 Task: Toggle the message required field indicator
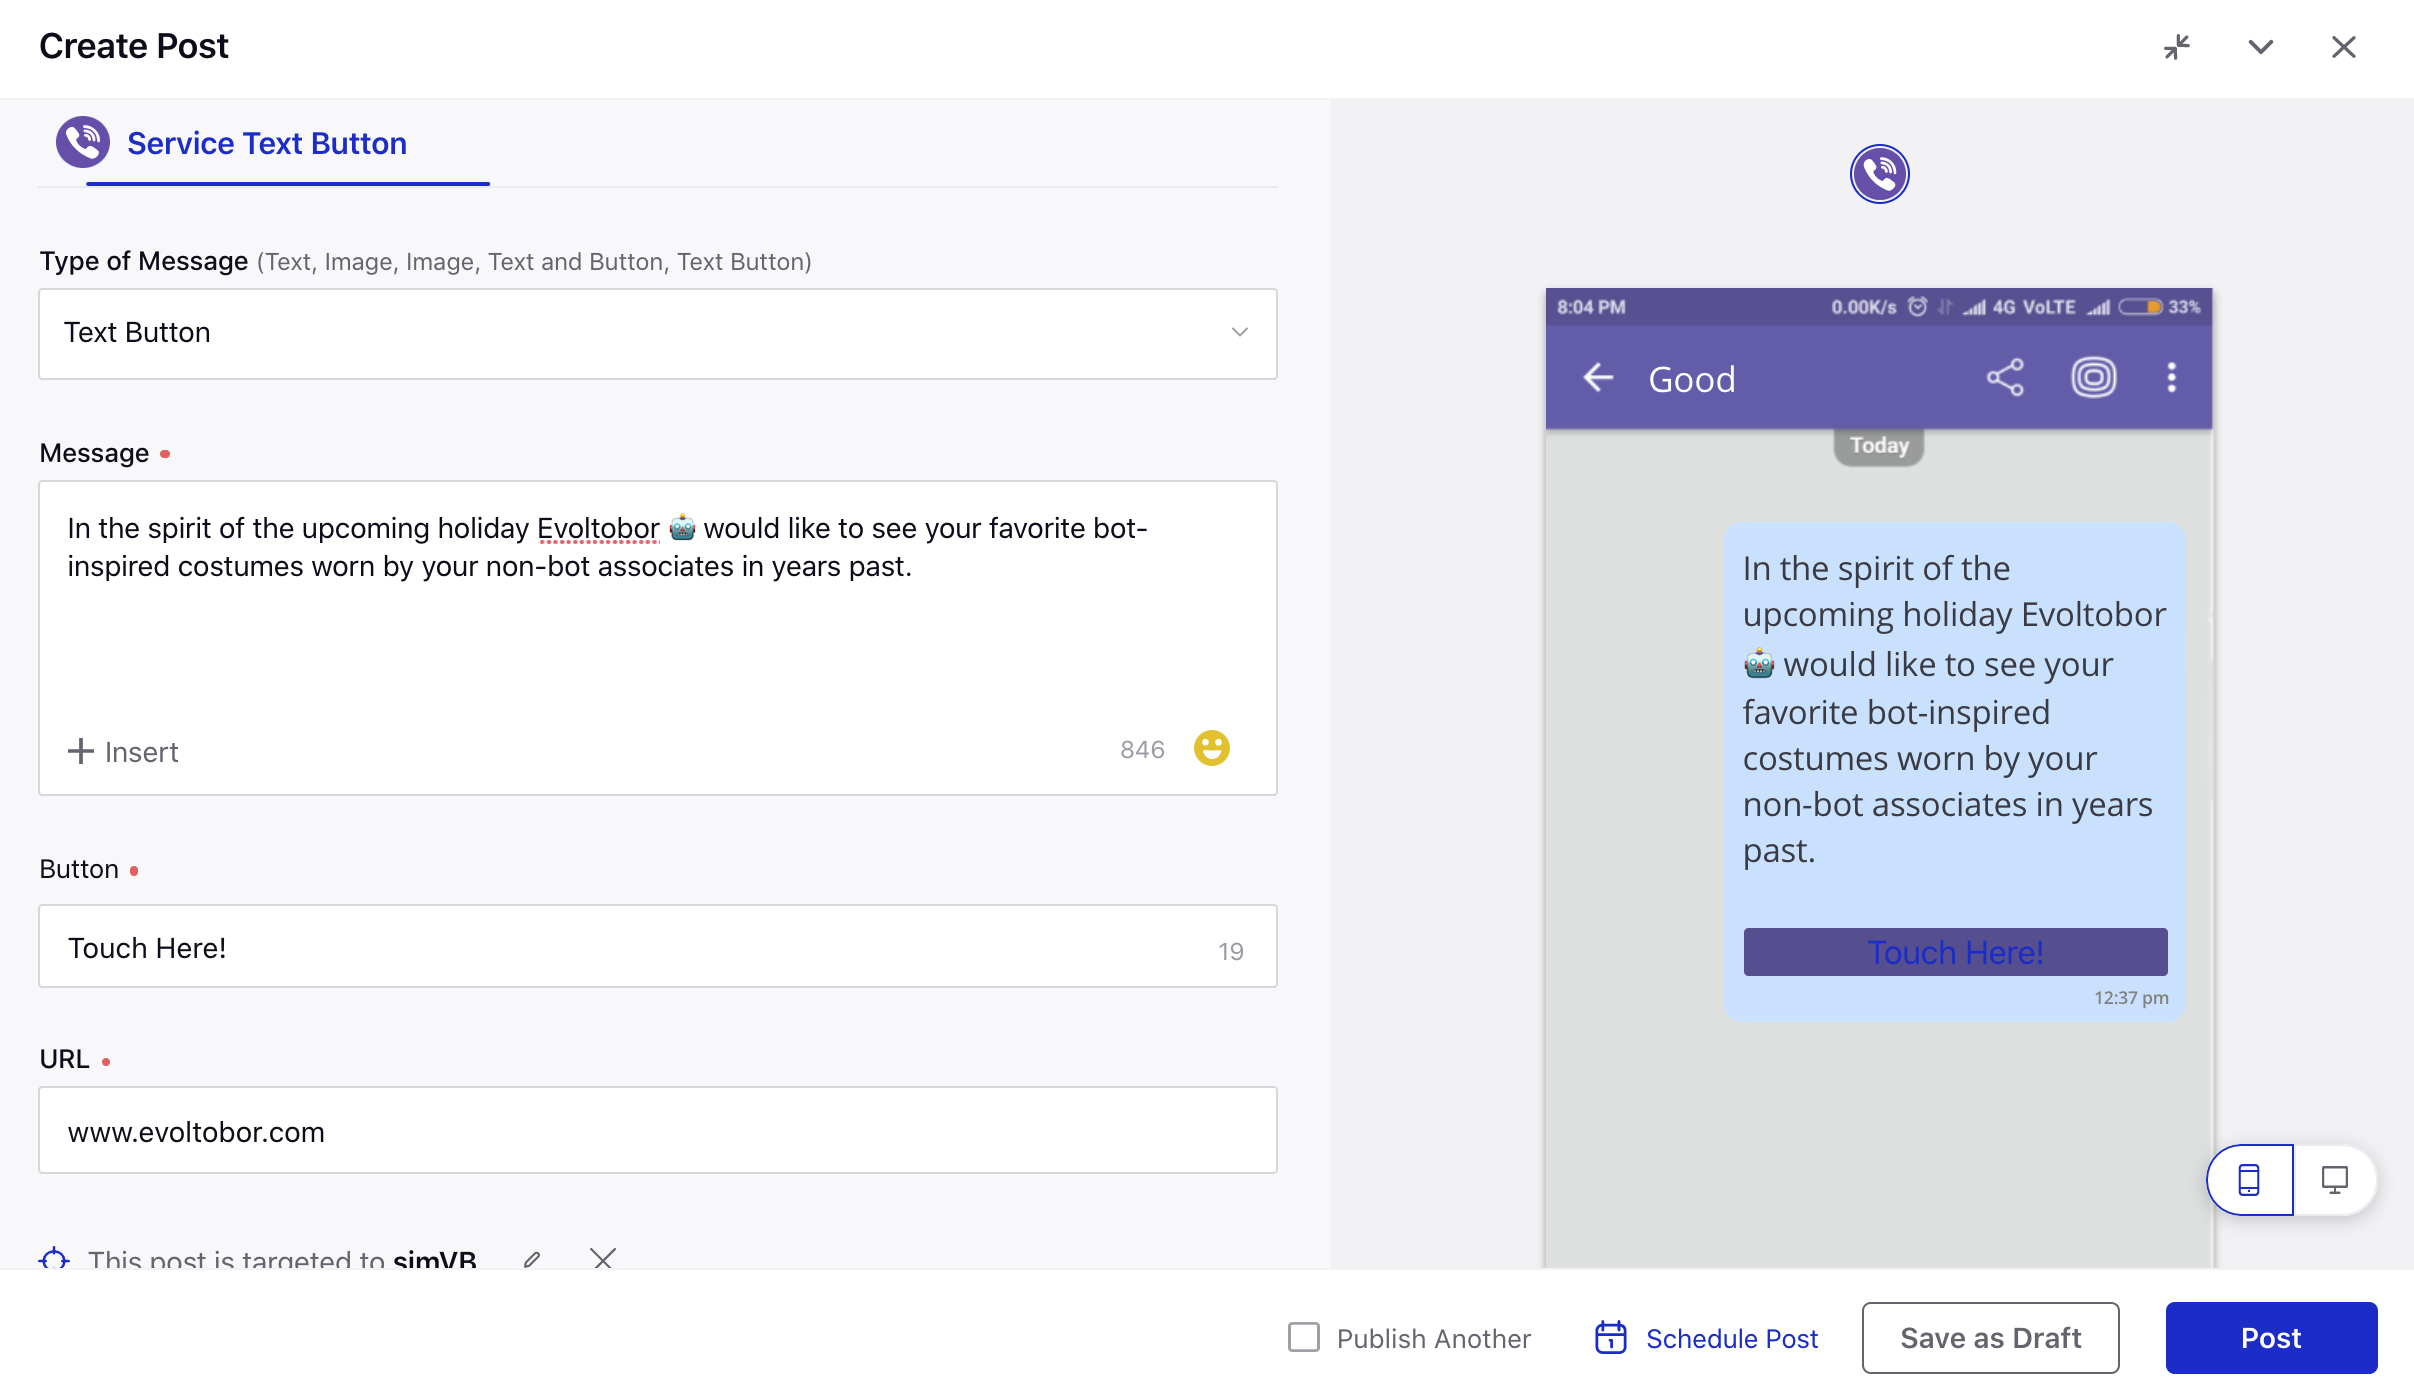coord(166,453)
